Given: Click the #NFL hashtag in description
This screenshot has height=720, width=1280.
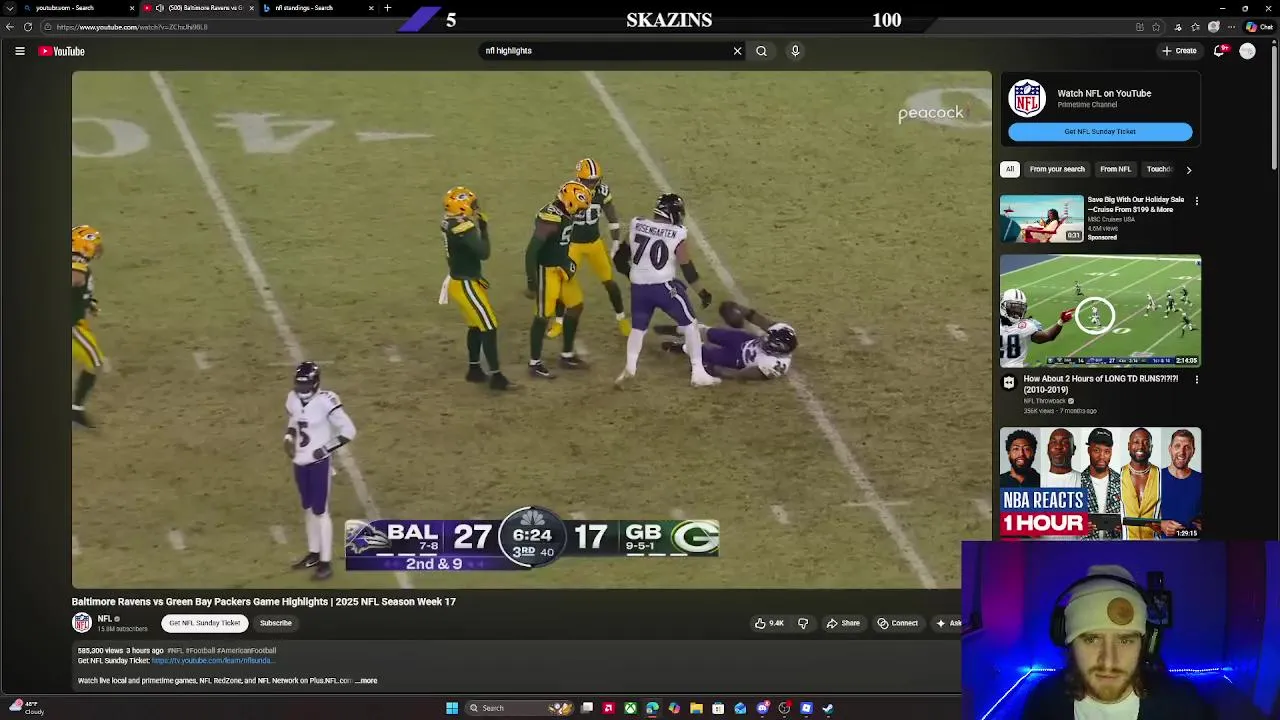Looking at the screenshot, I should (175, 651).
